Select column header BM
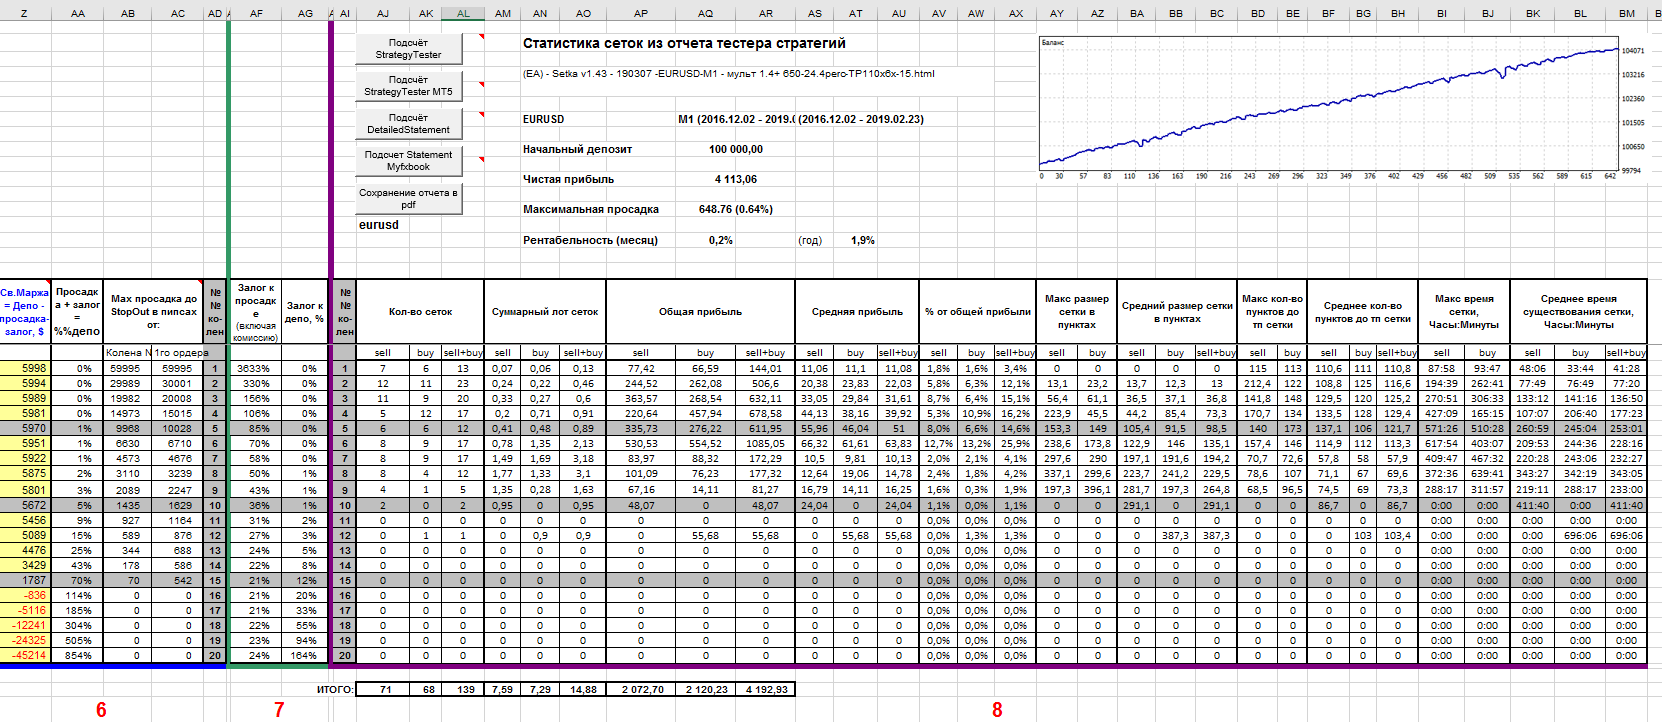This screenshot has height=722, width=1662. pyautogui.click(x=1627, y=13)
